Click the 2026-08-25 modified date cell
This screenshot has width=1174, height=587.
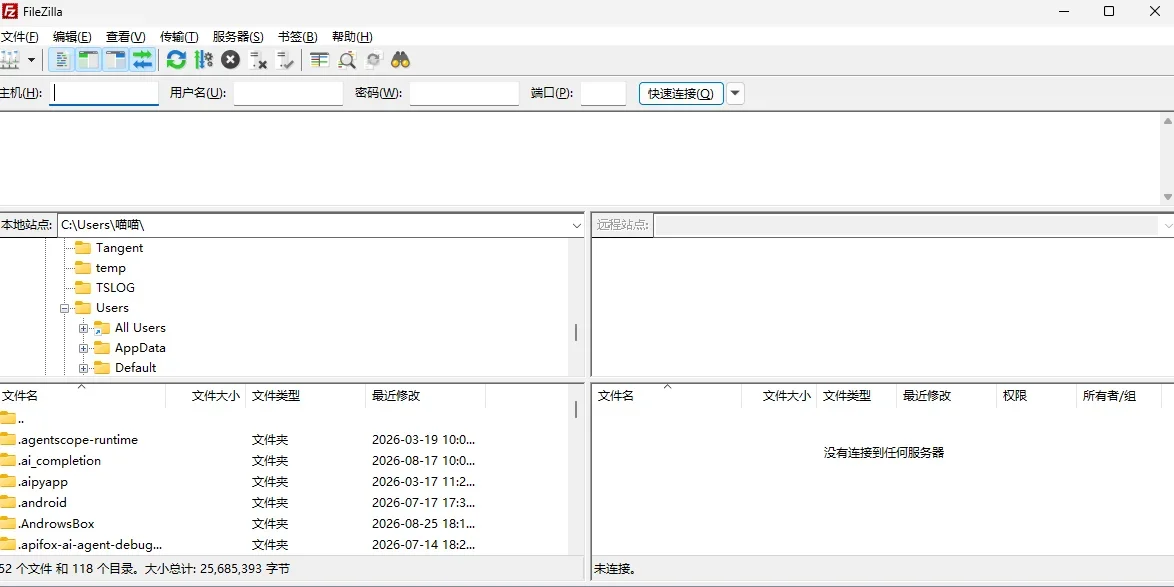424,523
